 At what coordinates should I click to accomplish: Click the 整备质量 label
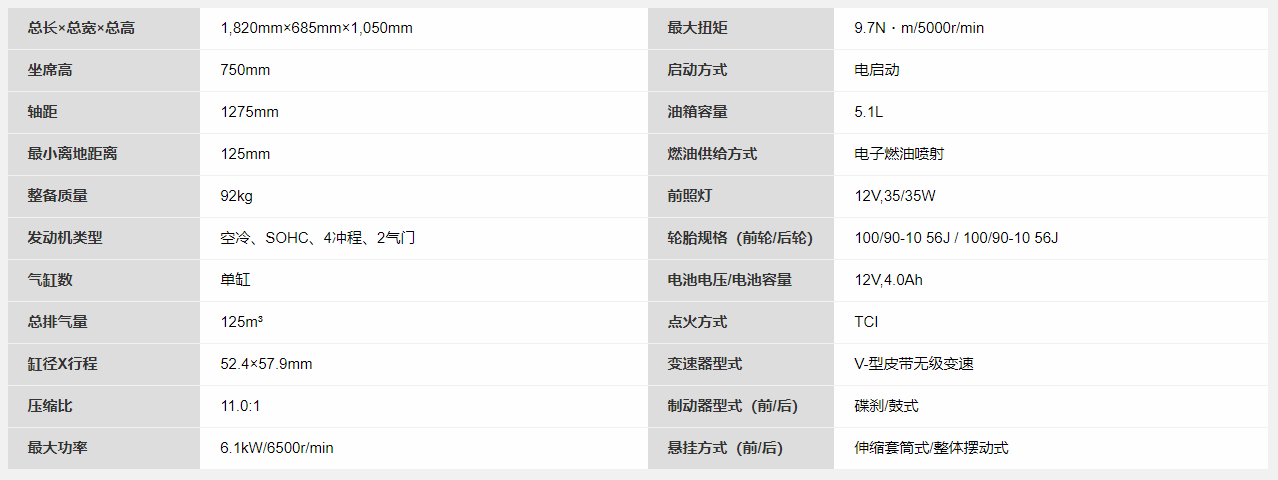(58, 196)
